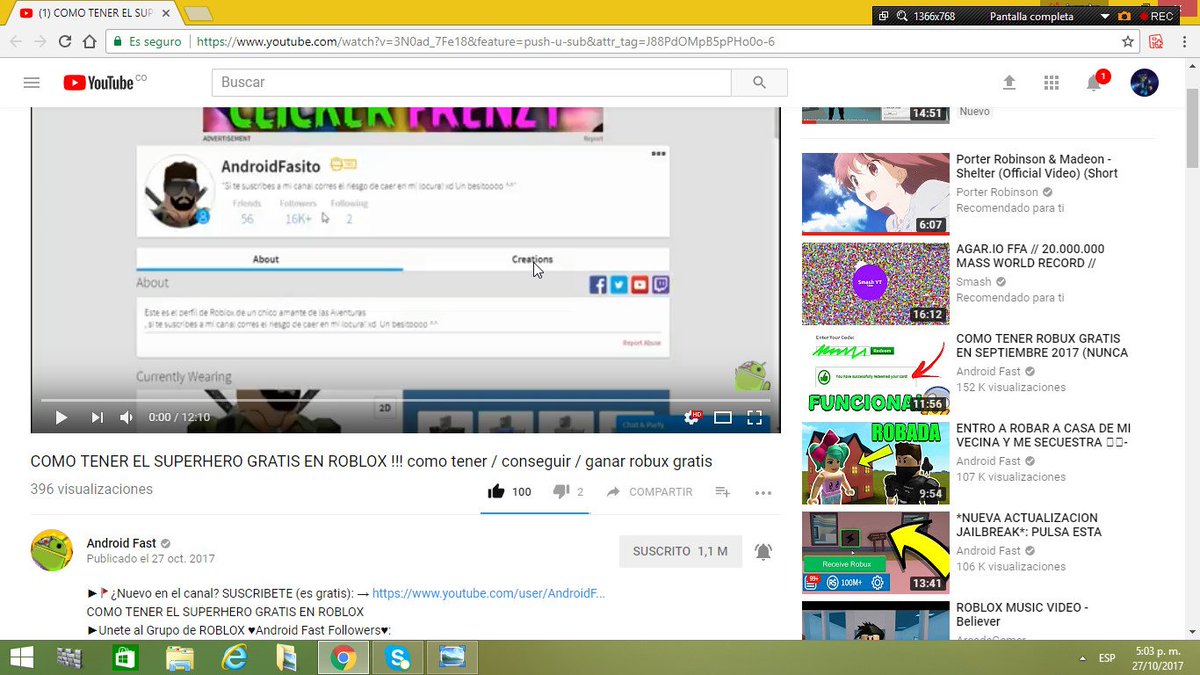This screenshot has height=675, width=1200.
Task: Open Windows Store from taskbar
Action: [x=124, y=658]
